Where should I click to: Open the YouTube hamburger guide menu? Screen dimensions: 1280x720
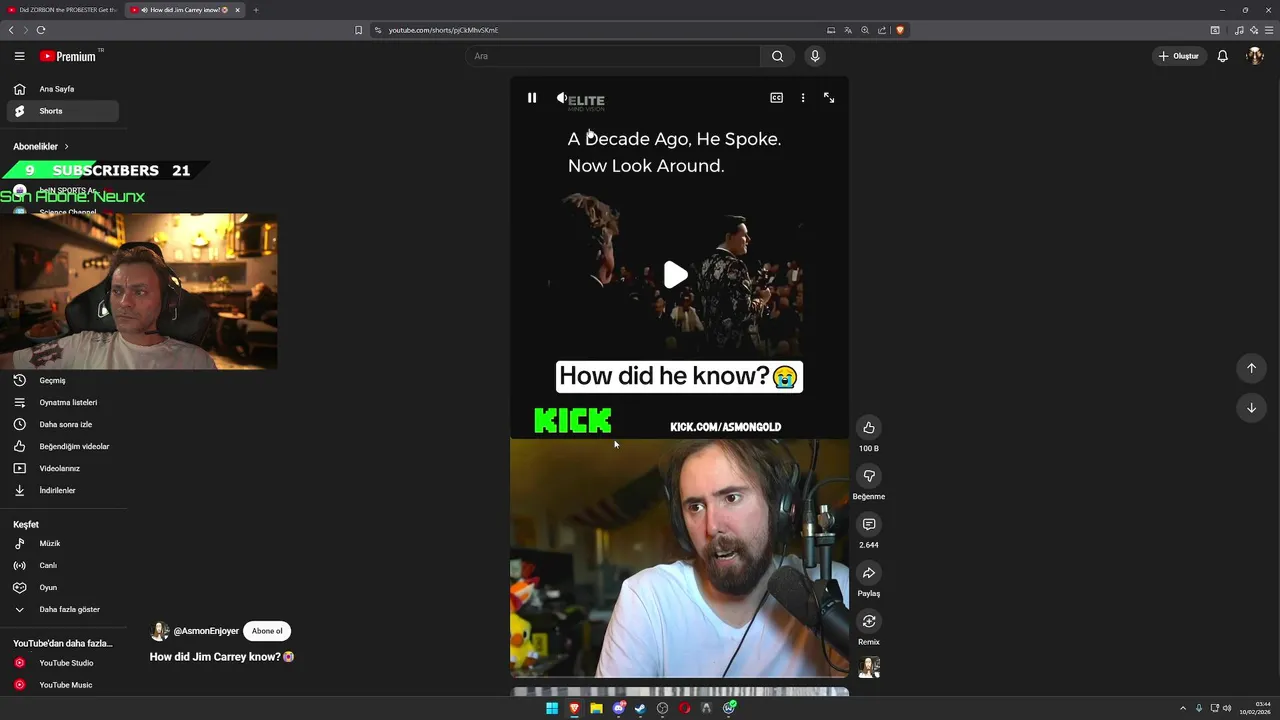click(x=19, y=56)
